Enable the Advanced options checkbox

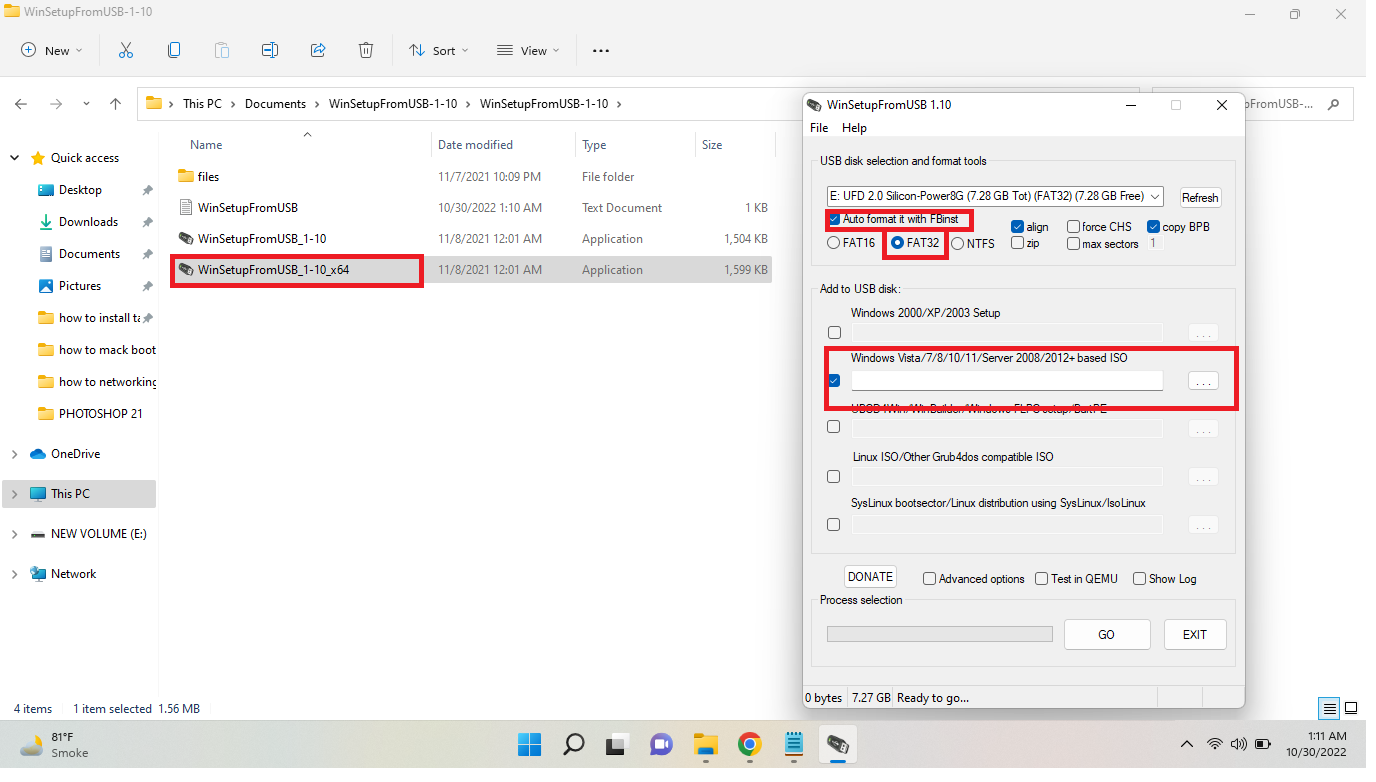pyautogui.click(x=929, y=579)
